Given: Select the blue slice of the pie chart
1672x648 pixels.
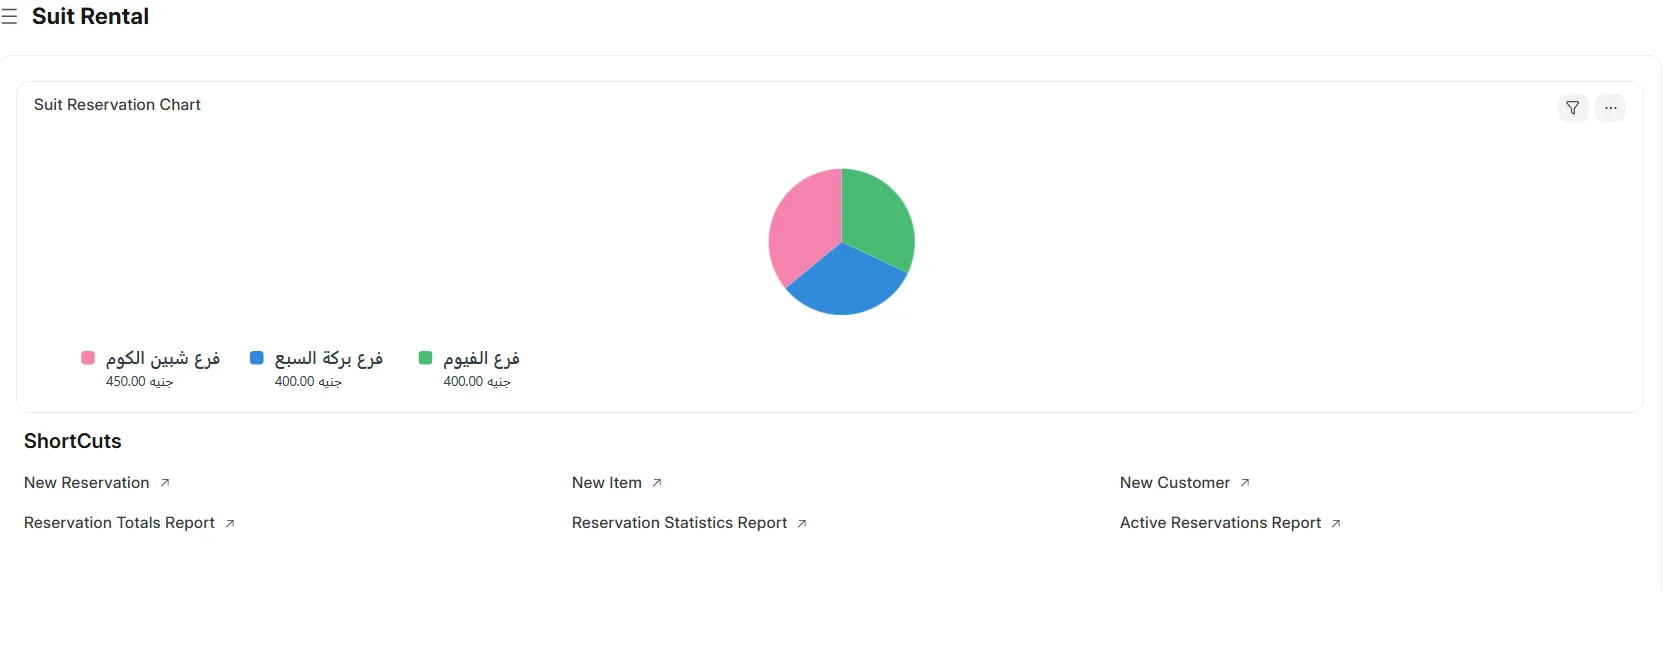Looking at the screenshot, I should (845, 283).
